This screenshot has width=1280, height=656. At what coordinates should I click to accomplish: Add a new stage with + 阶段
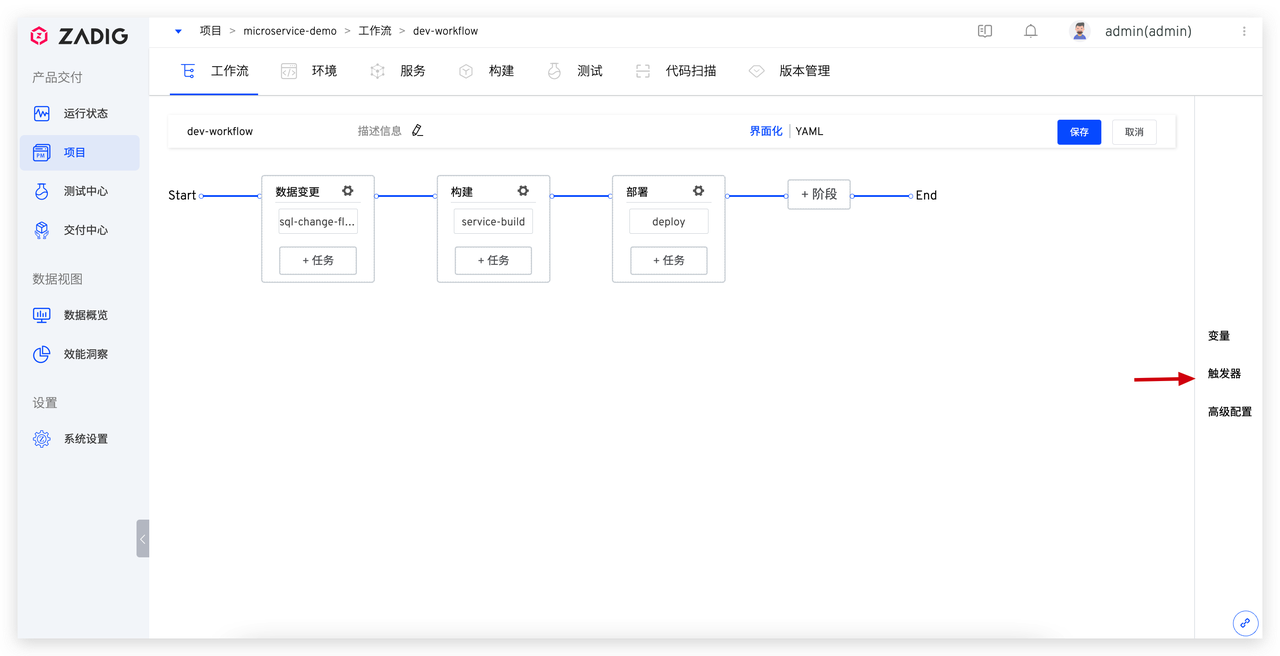pyautogui.click(x=819, y=194)
